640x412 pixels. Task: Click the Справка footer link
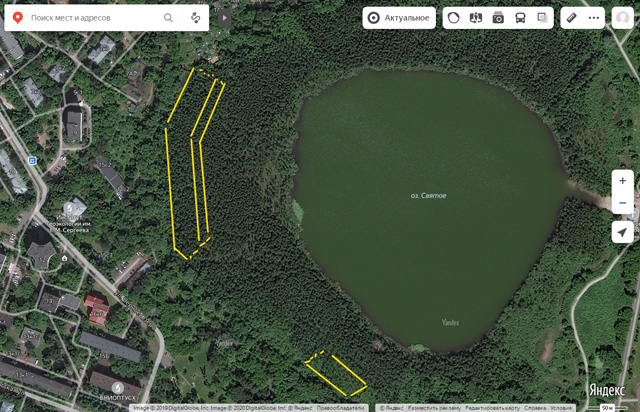click(535, 408)
